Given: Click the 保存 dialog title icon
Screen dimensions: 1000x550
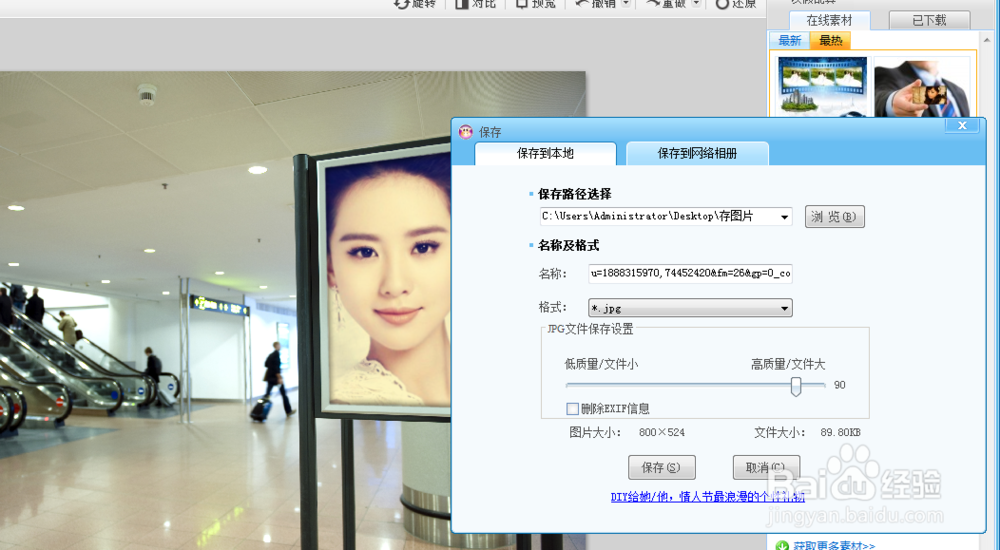Looking at the screenshot, I should (x=466, y=132).
